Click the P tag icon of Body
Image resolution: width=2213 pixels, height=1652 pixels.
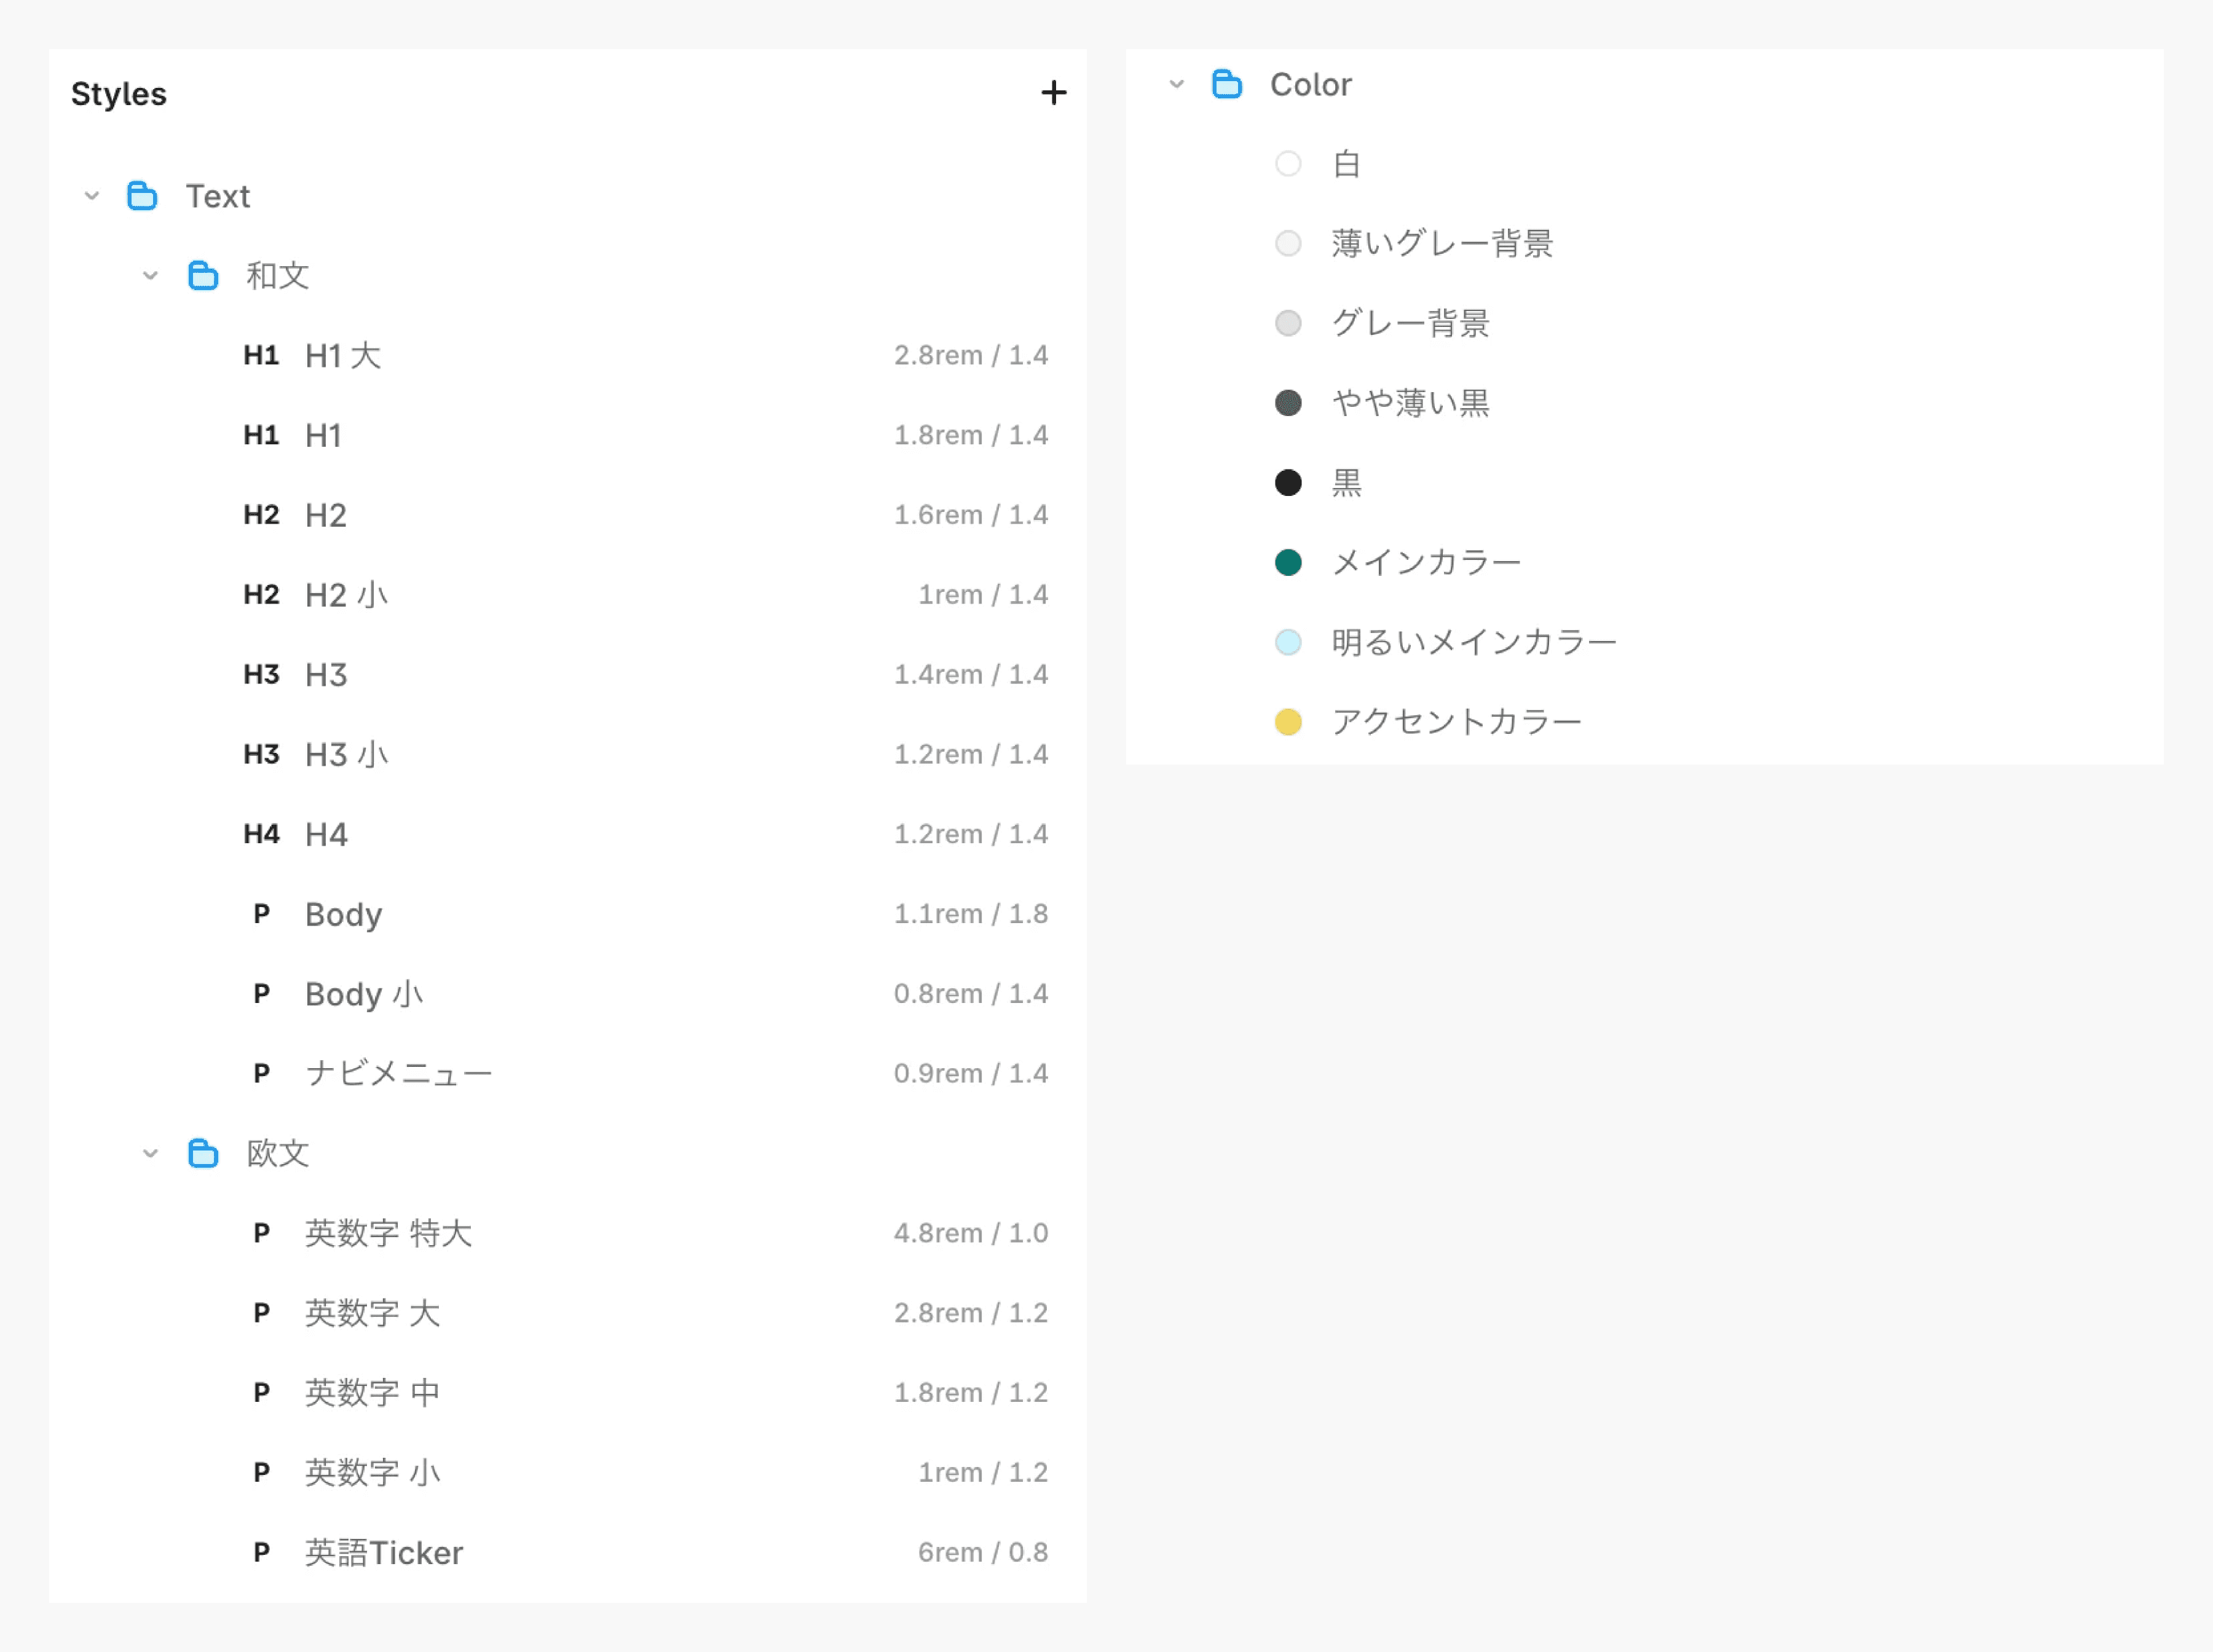pos(261,914)
